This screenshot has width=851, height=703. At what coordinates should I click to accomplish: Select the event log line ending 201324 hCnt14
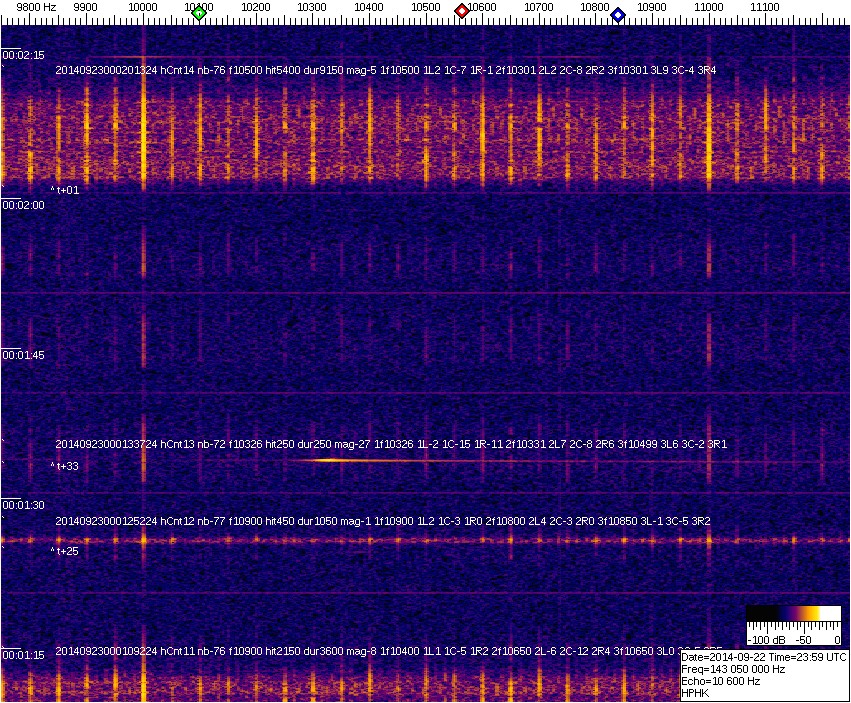385,70
